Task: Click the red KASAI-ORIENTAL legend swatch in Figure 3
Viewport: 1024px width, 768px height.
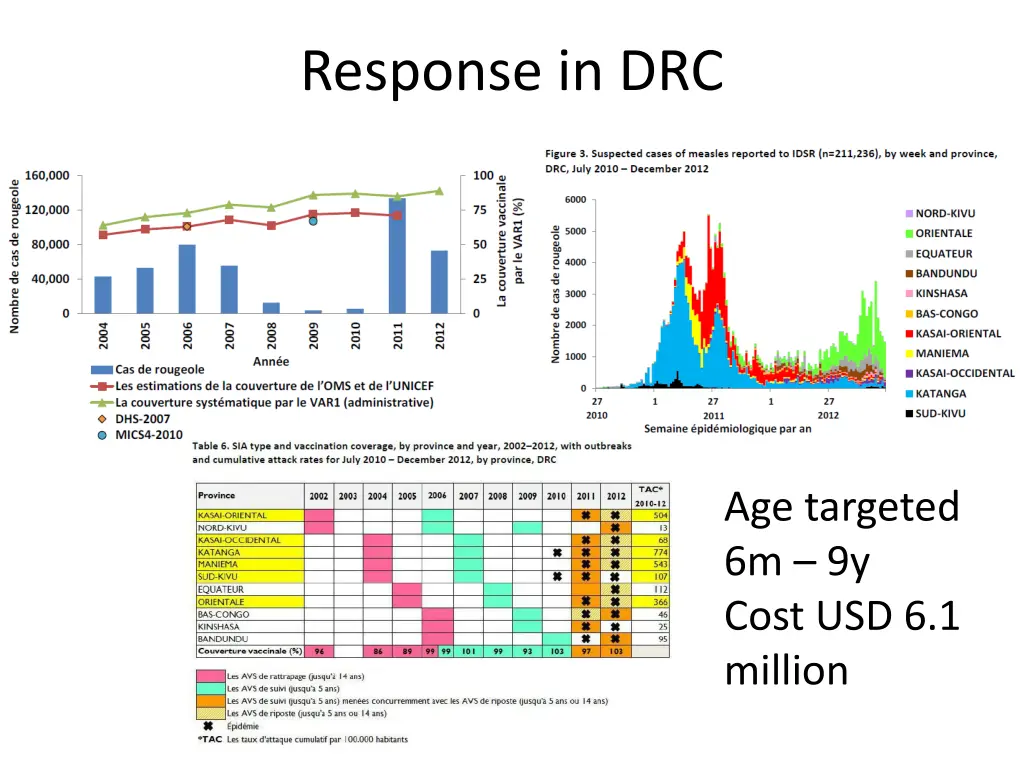Action: click(909, 334)
